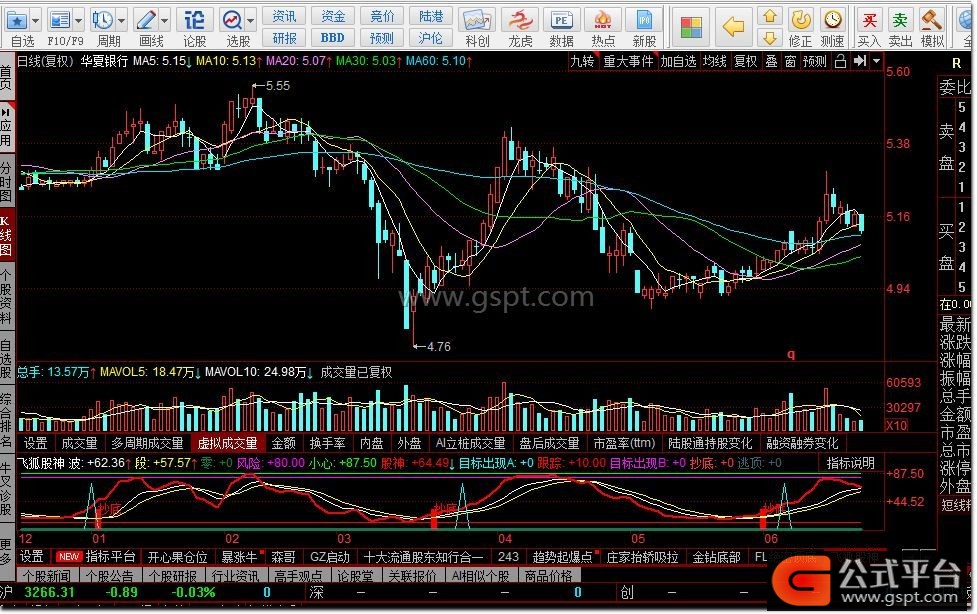Screen dimensions: 977x614
Task: Click the red 买入 buy icon
Action: pos(869,21)
